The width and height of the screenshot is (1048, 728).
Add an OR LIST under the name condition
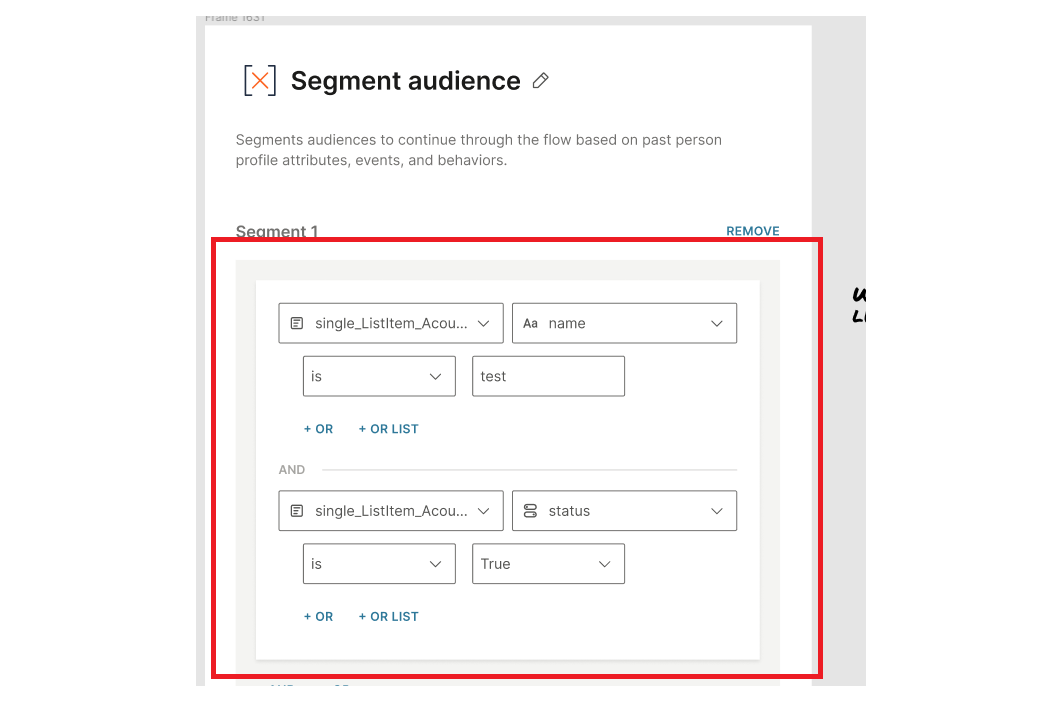(388, 429)
